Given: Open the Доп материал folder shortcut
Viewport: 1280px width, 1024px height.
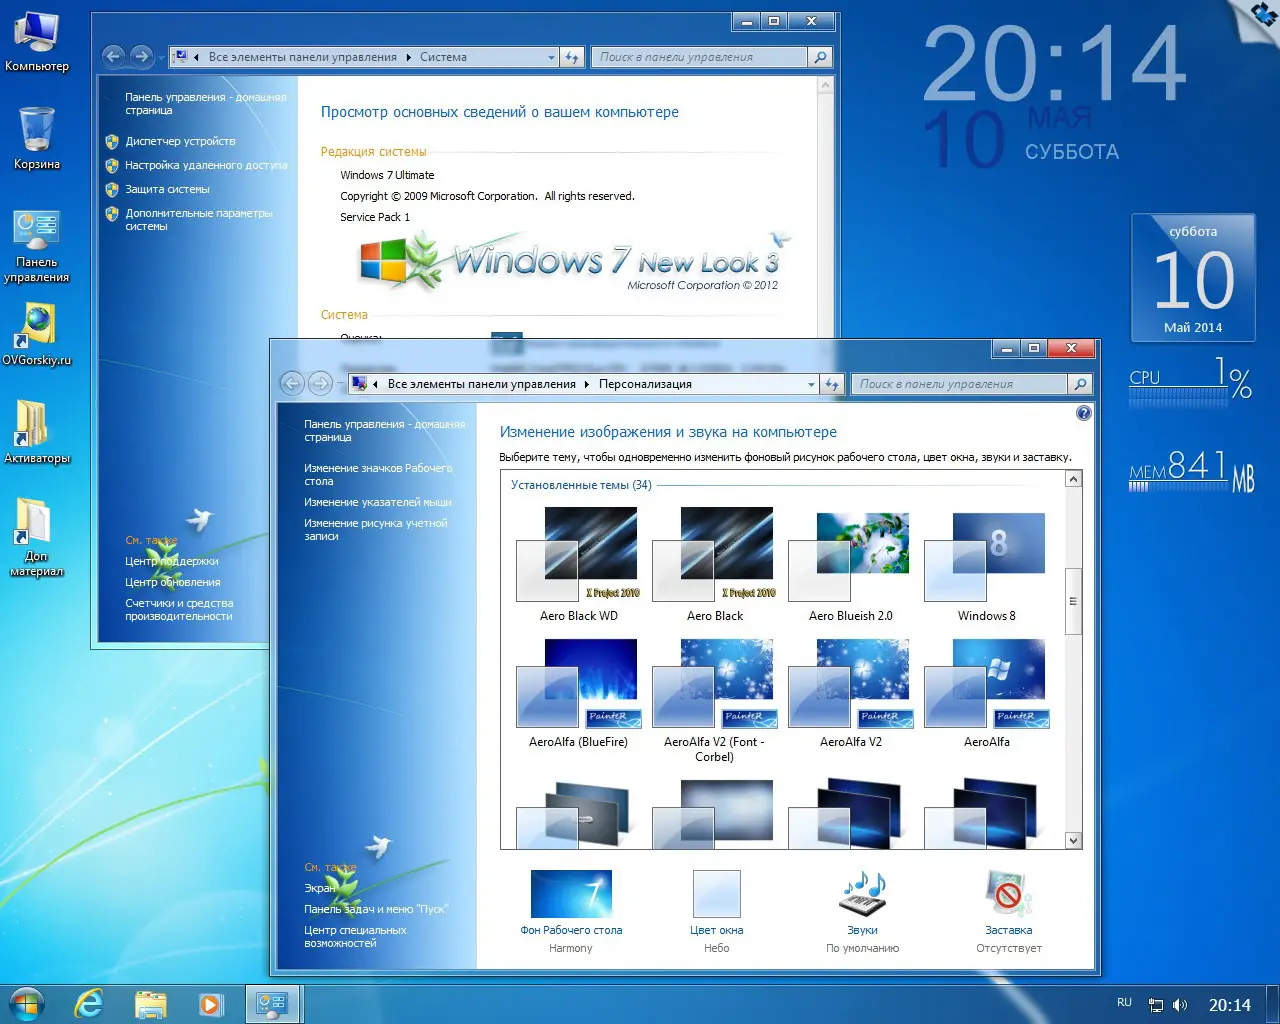Looking at the screenshot, I should click(37, 538).
